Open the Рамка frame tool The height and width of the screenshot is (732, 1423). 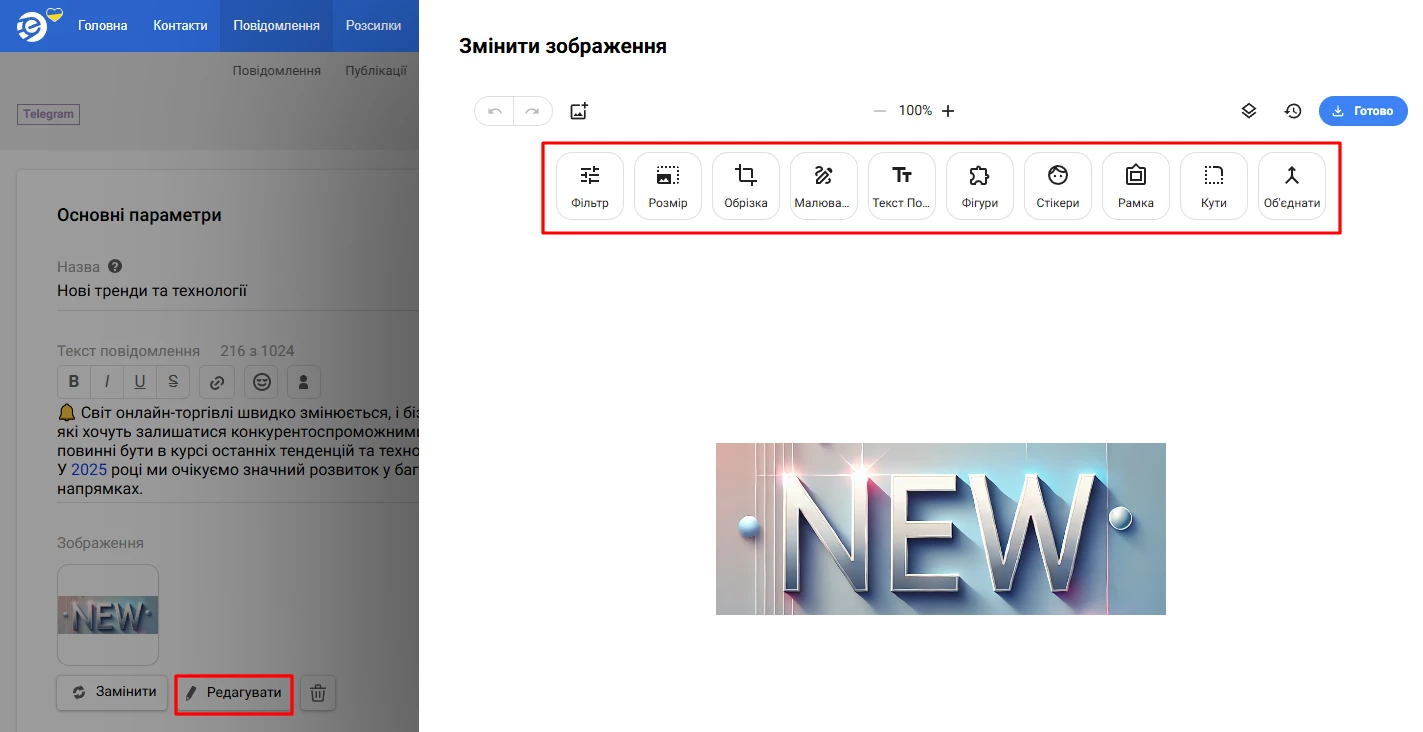pos(1136,186)
